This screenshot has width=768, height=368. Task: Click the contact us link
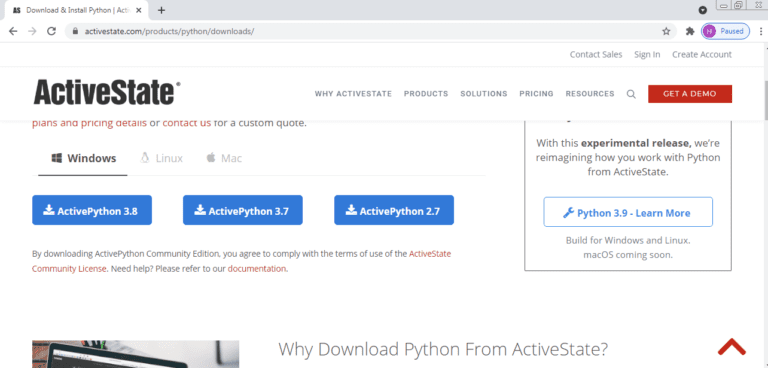tap(187, 123)
